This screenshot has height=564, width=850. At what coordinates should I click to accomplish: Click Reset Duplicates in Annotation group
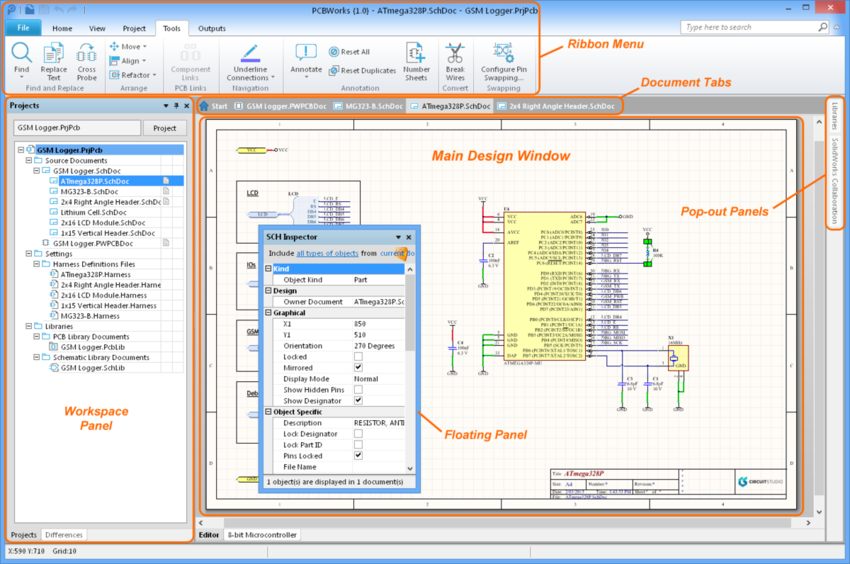click(362, 70)
